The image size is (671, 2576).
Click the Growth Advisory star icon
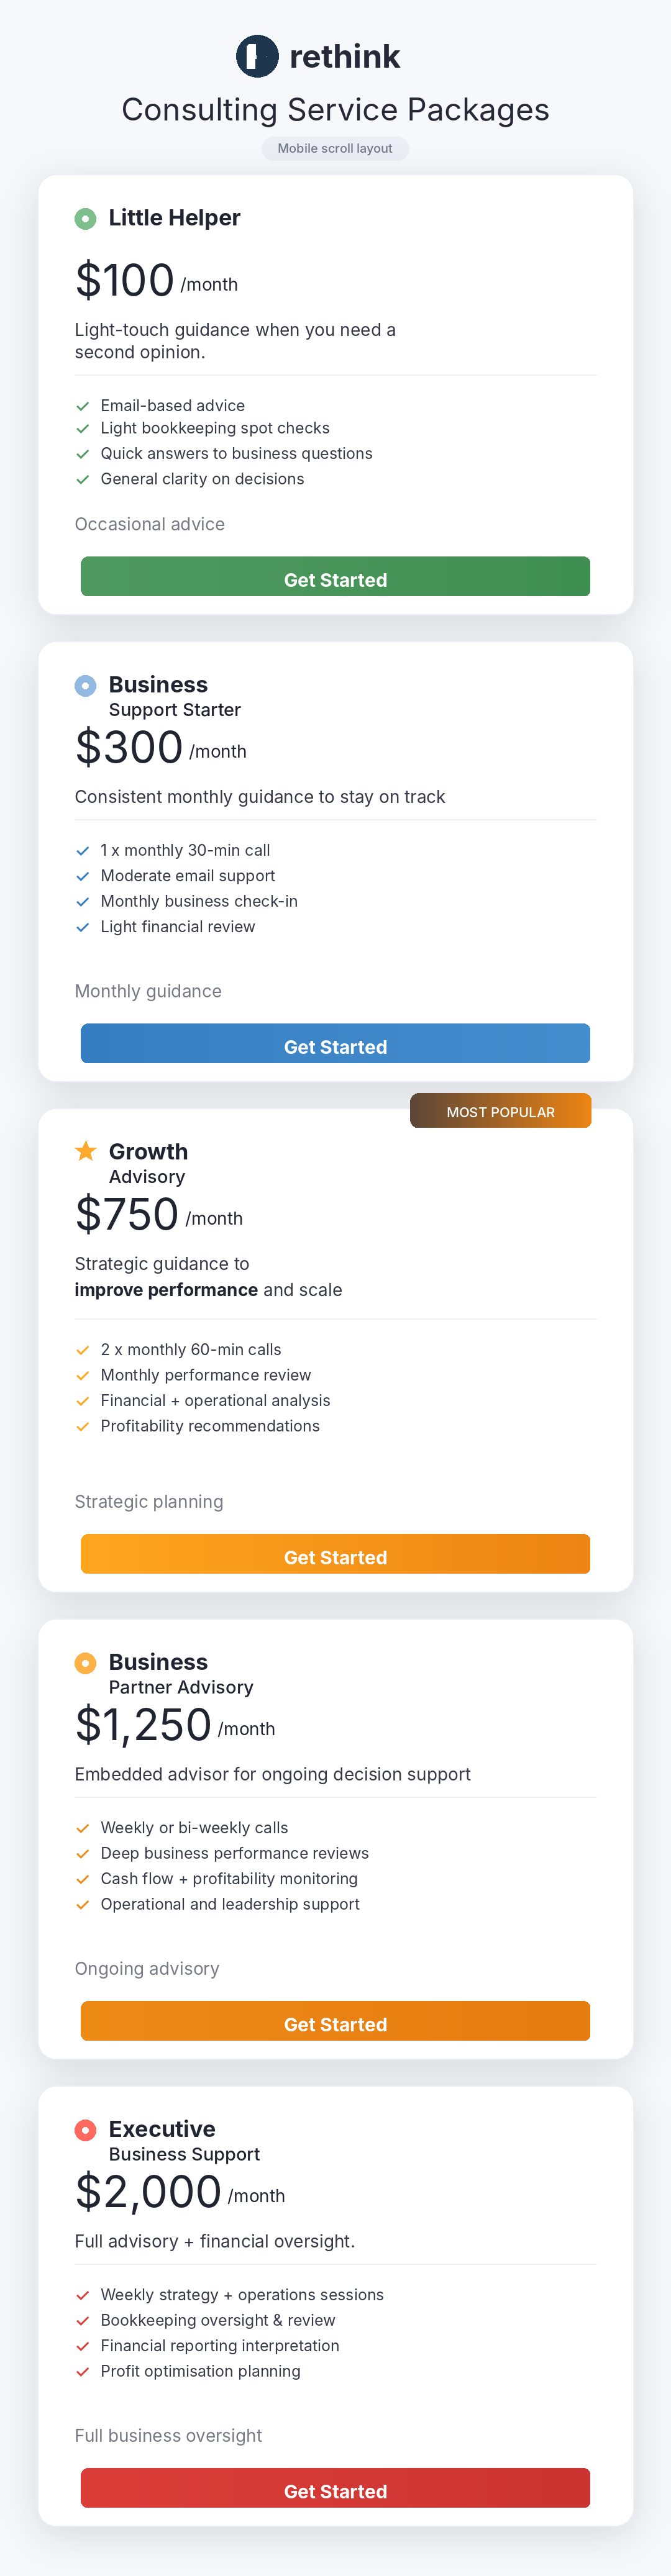(x=86, y=1151)
